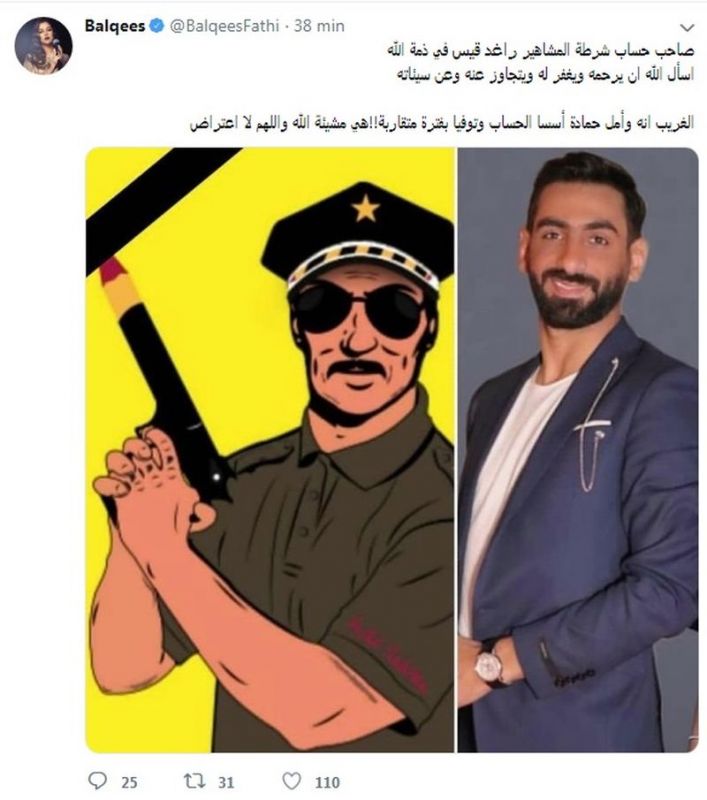707x800 pixels.
Task: Open Balqees' round profile avatar
Action: tap(43, 45)
